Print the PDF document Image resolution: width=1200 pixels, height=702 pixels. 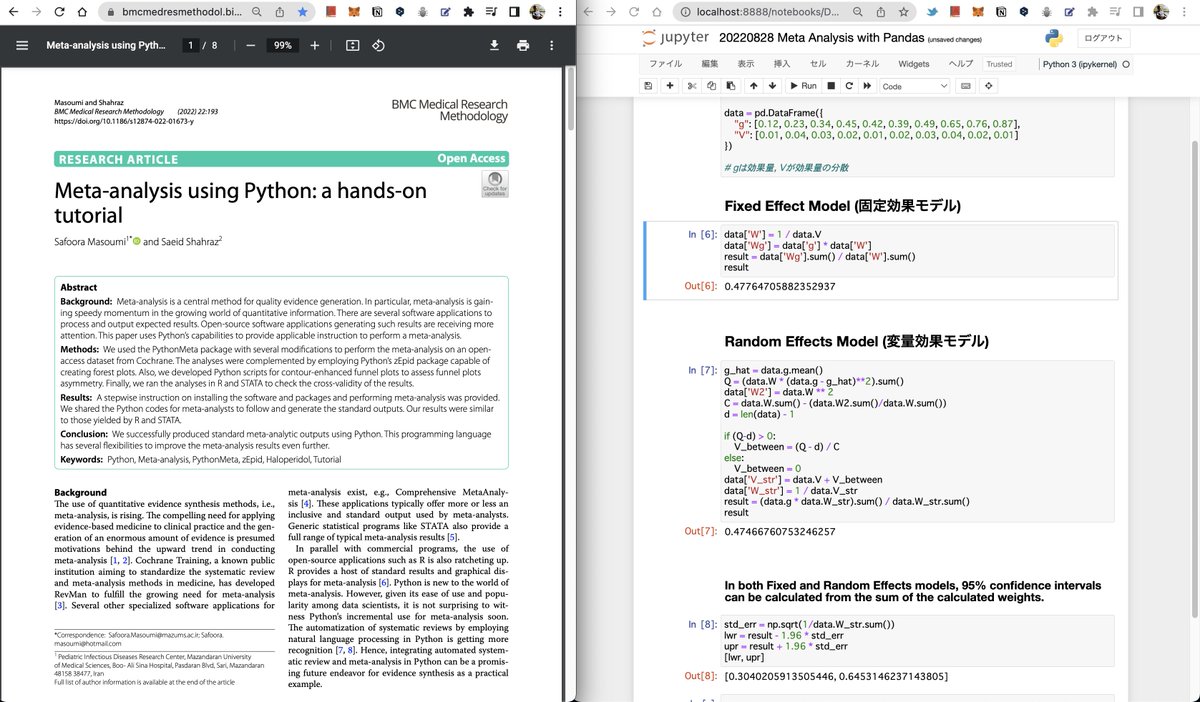[x=523, y=46]
